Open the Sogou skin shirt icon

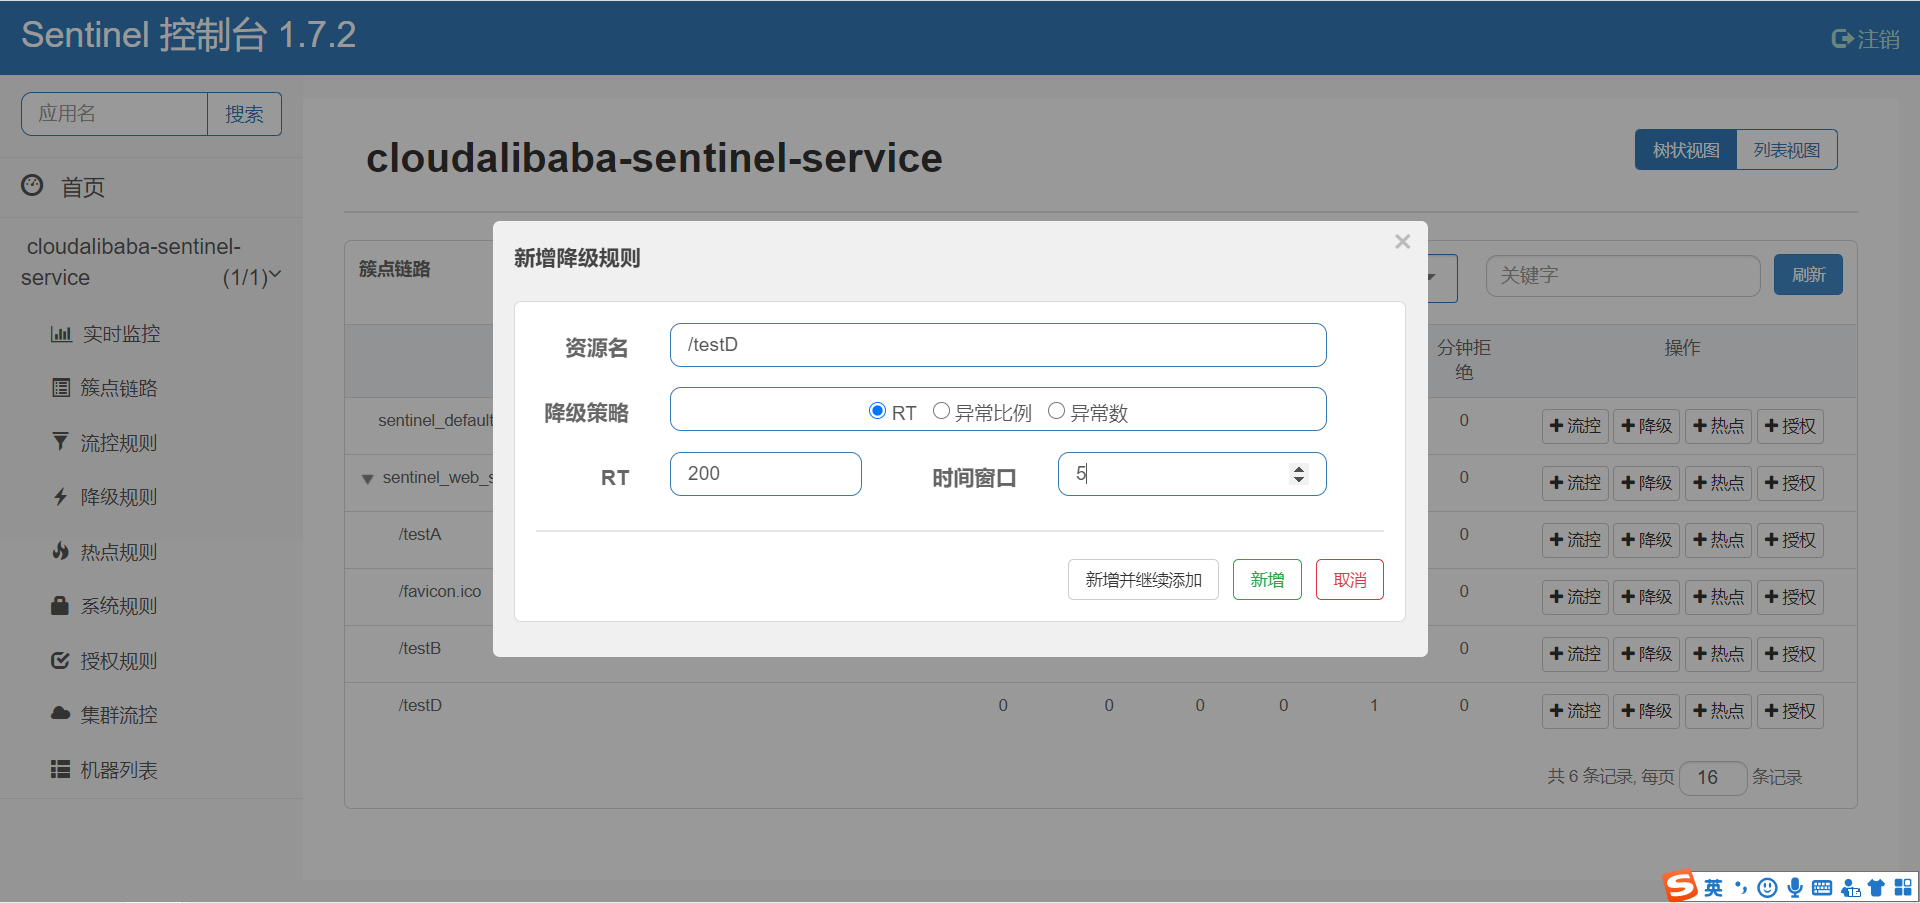[x=1876, y=888]
